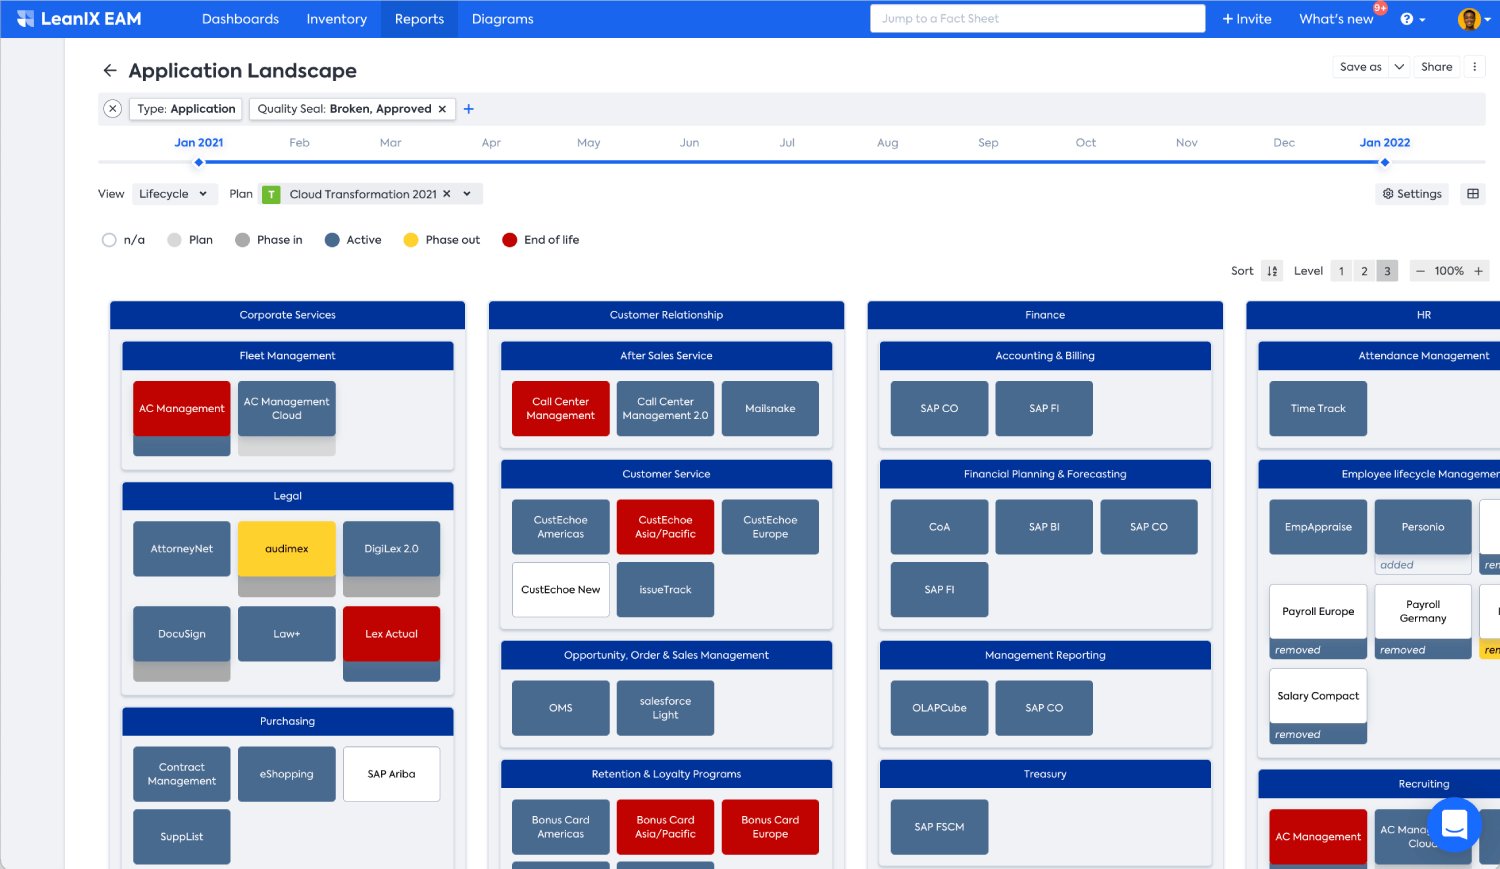This screenshot has width=1500, height=869.
Task: Click the Jump to a Fact Sheet search field
Action: click(1037, 19)
